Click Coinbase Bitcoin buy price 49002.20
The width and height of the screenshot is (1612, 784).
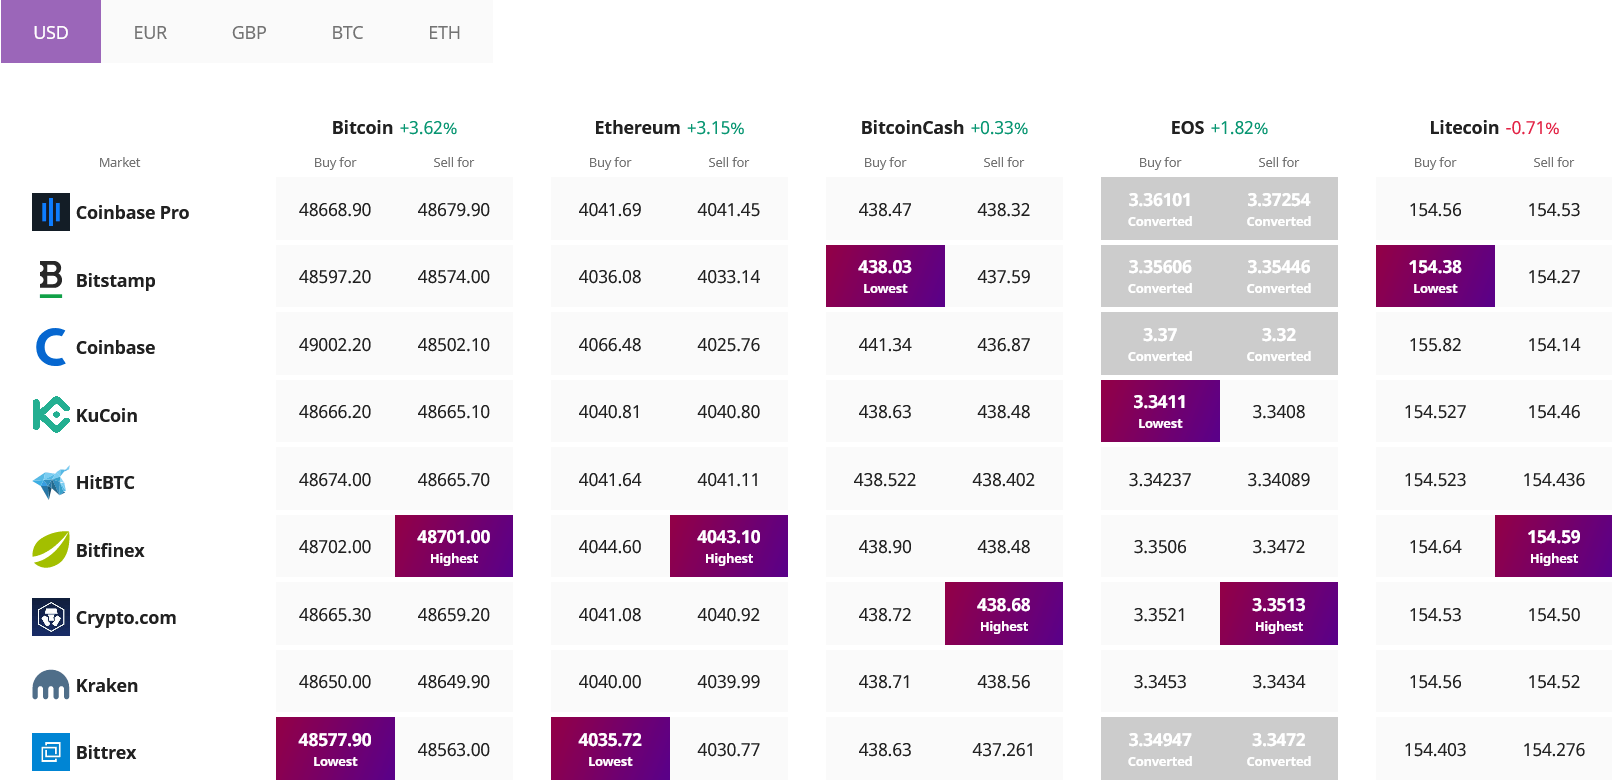point(335,345)
